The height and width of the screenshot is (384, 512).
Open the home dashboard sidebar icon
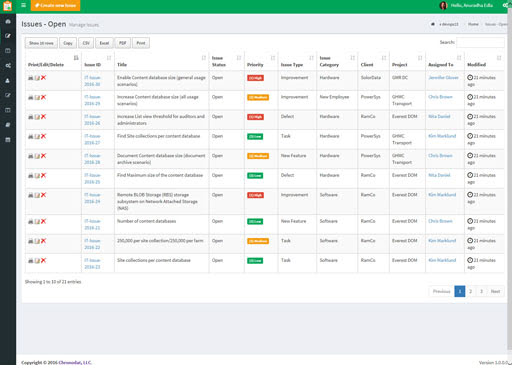(8, 21)
